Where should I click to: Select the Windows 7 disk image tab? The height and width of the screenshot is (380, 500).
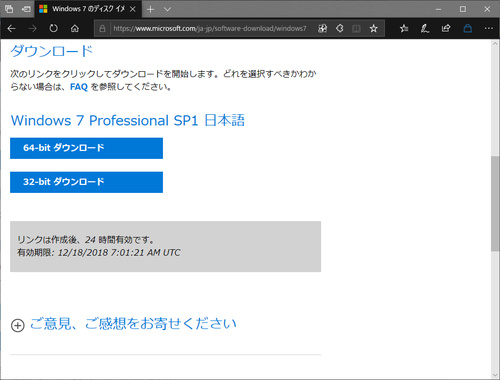[x=87, y=9]
